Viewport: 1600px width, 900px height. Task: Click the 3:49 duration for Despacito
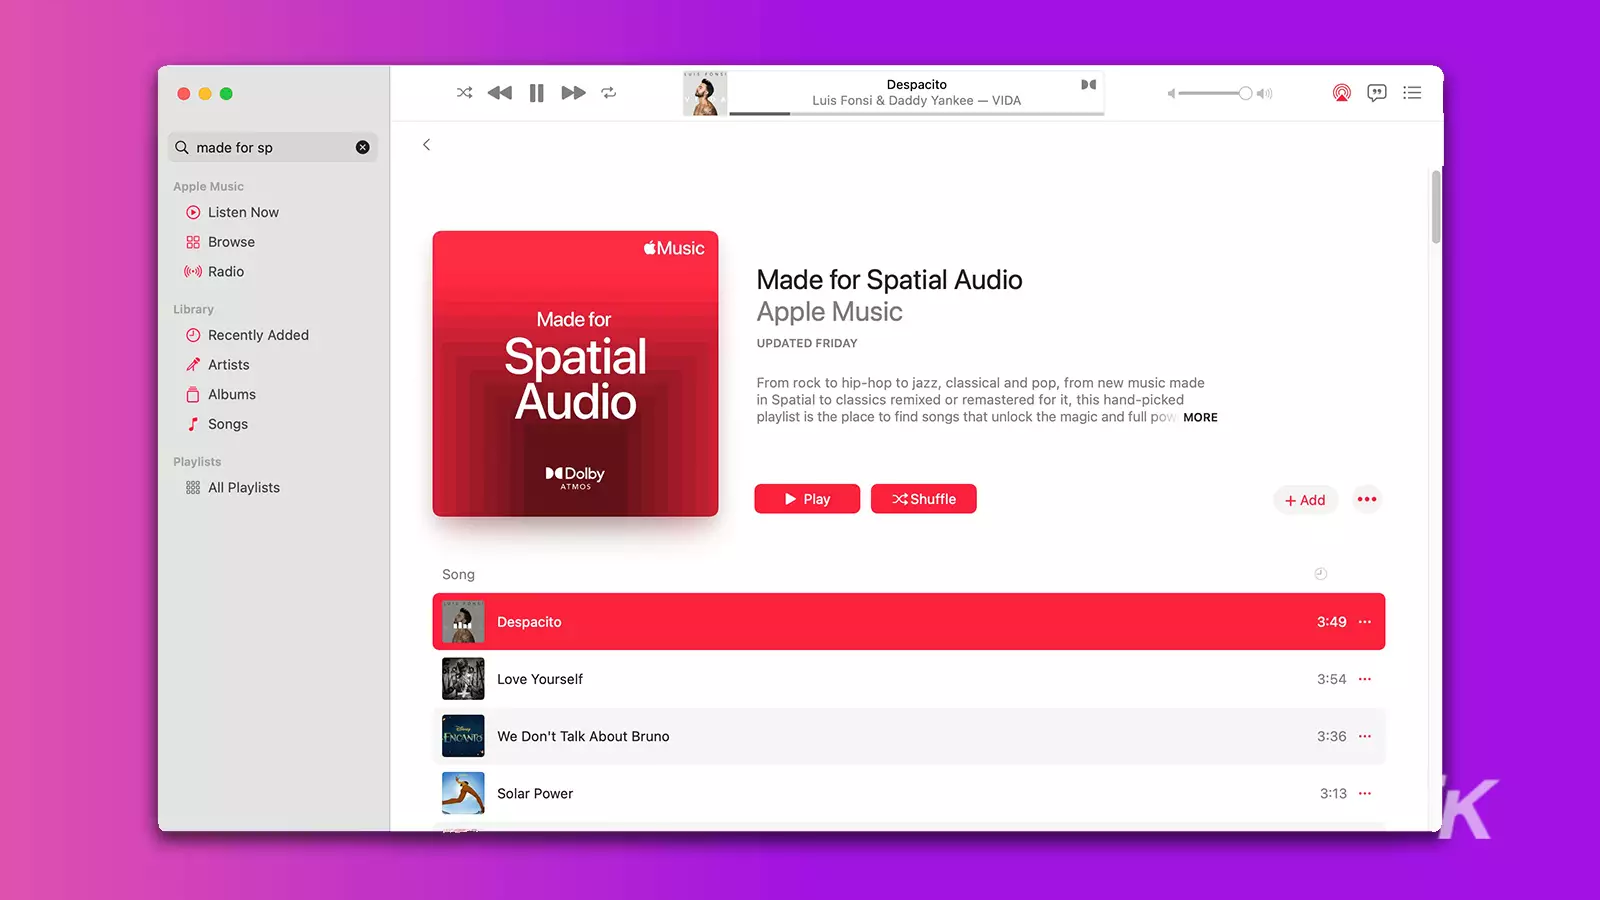click(1331, 622)
